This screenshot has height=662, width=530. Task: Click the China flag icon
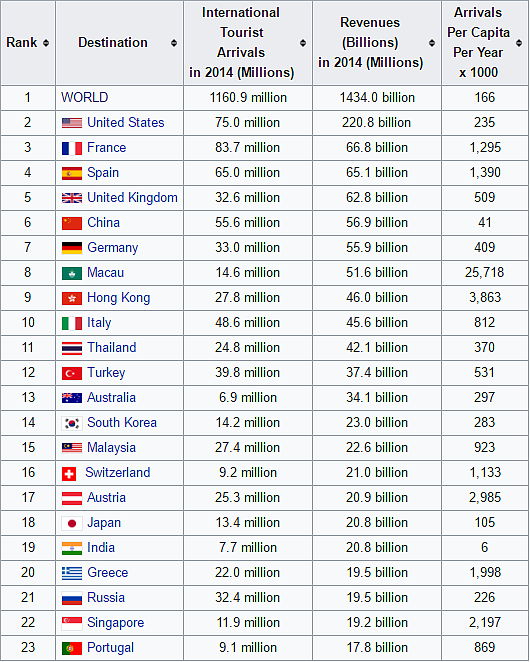pyautogui.click(x=72, y=223)
